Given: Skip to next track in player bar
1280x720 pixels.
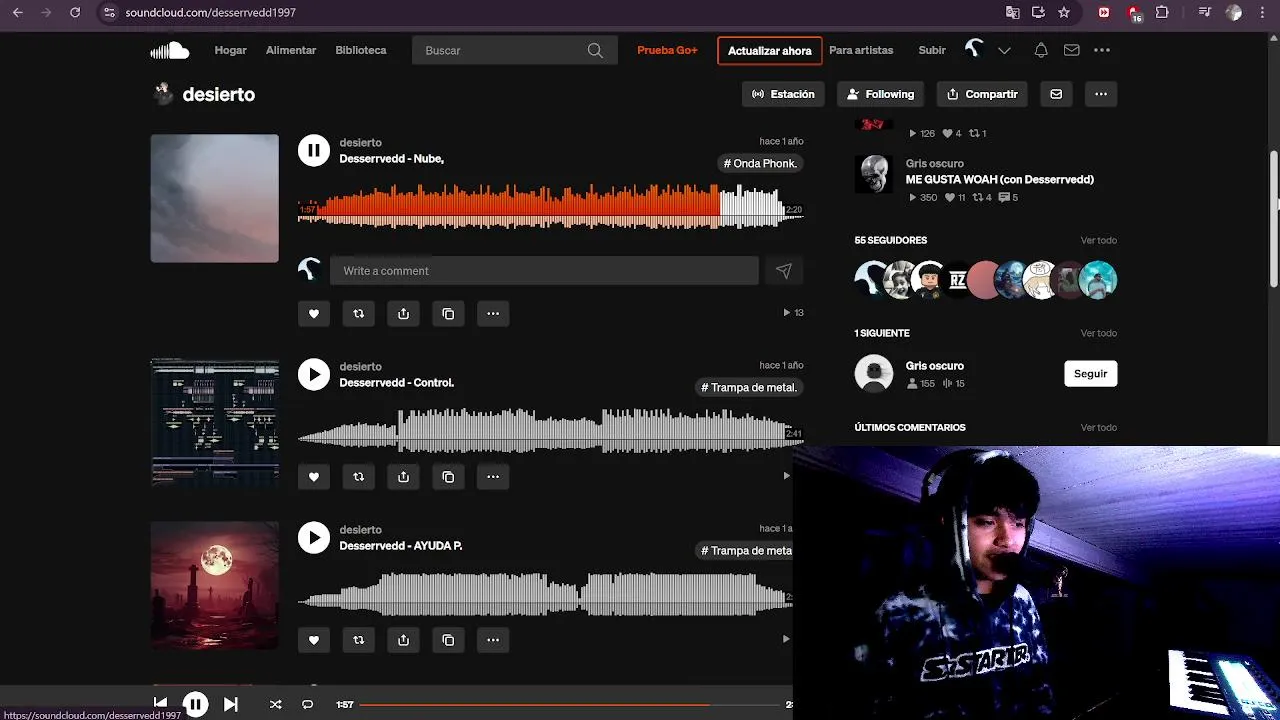Looking at the screenshot, I should click(x=230, y=704).
